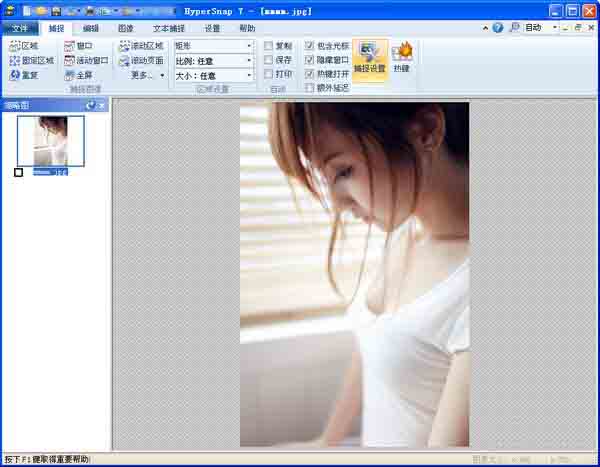Expand the 更多 more captures menu
Viewport: 600px width, 467px height.
pyautogui.click(x=147, y=75)
